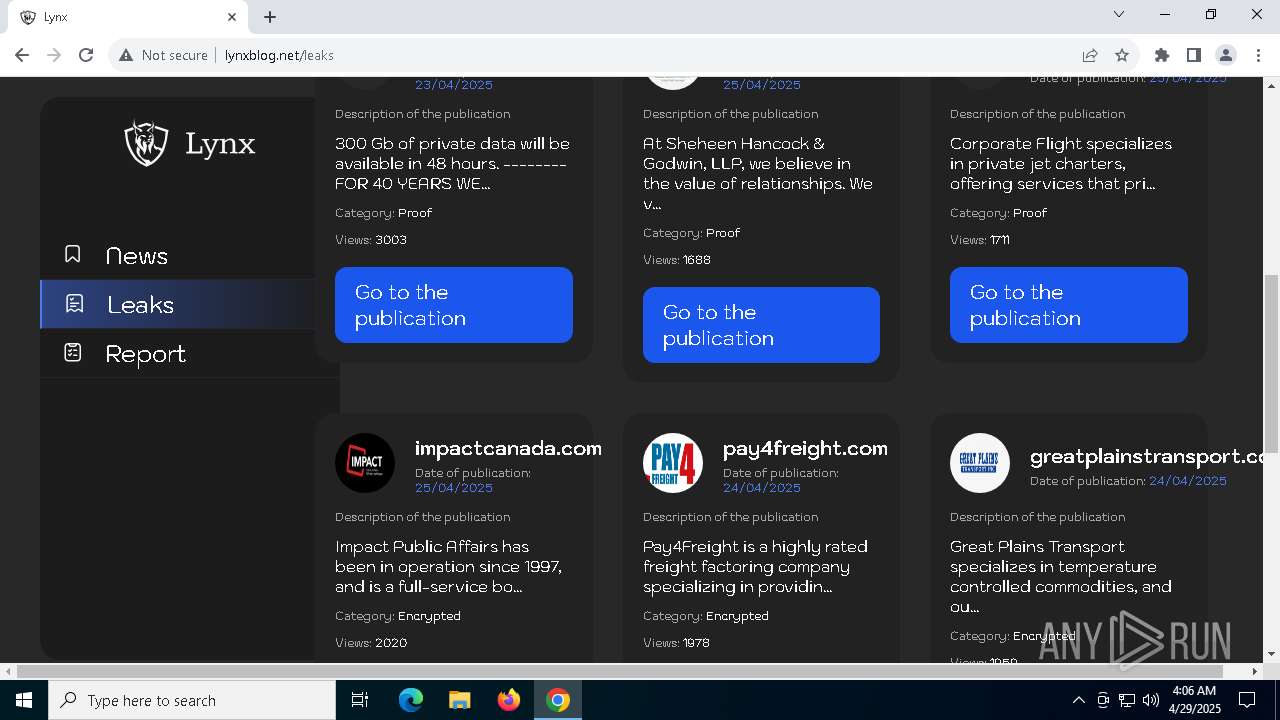The image size is (1280, 720).
Task: Go to the Sheheen Hancock publication
Action: [761, 325]
